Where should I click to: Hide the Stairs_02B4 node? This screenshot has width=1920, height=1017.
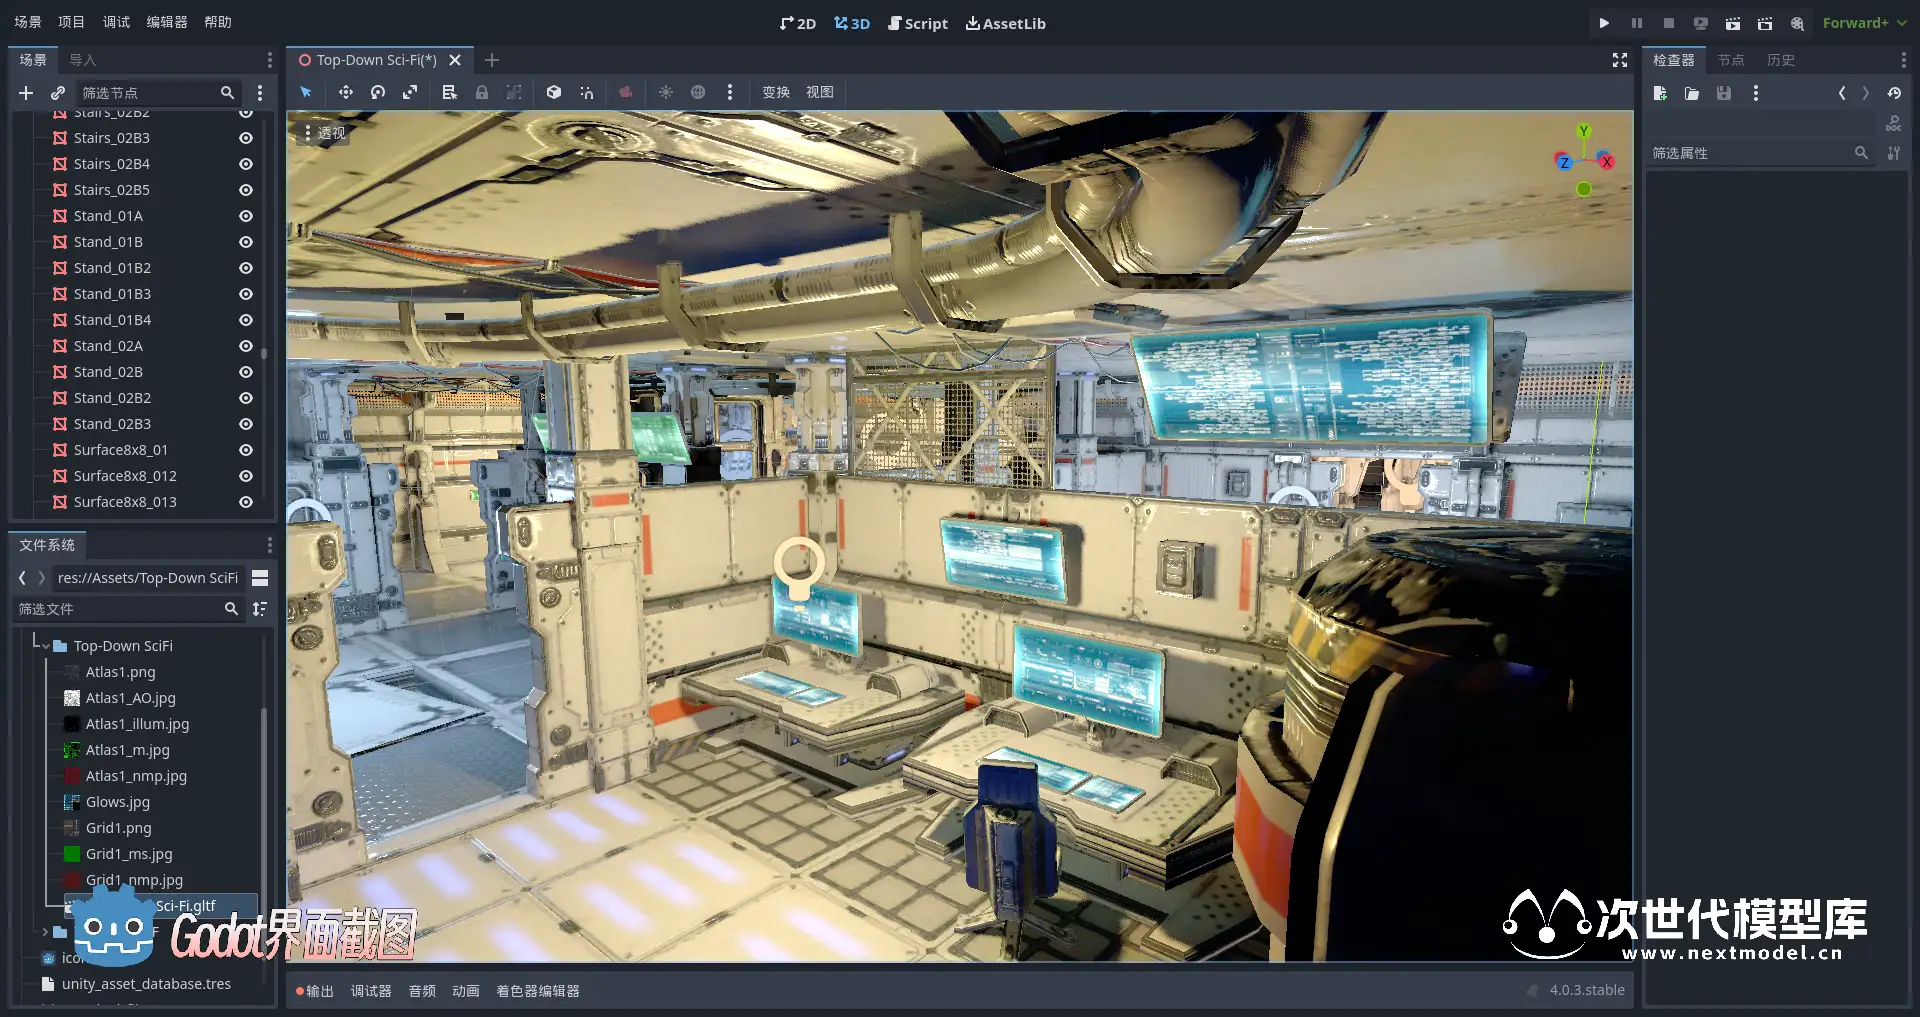click(x=245, y=164)
